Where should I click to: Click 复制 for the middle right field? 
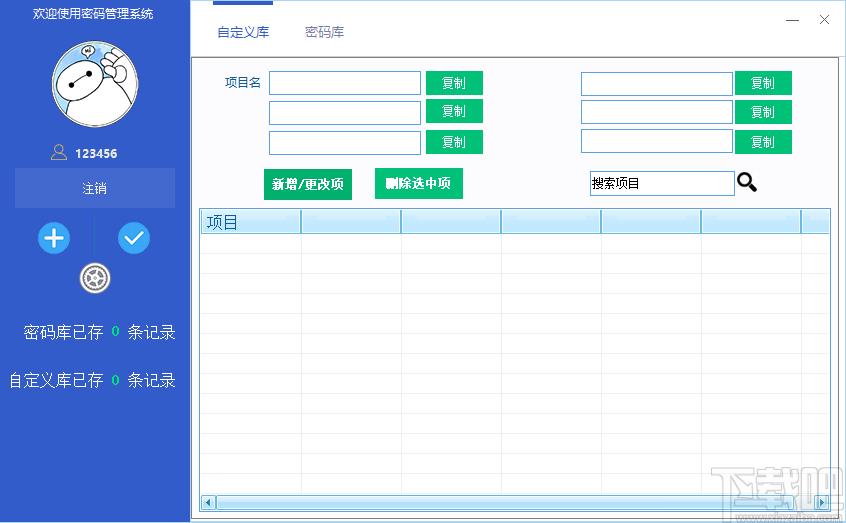[763, 112]
